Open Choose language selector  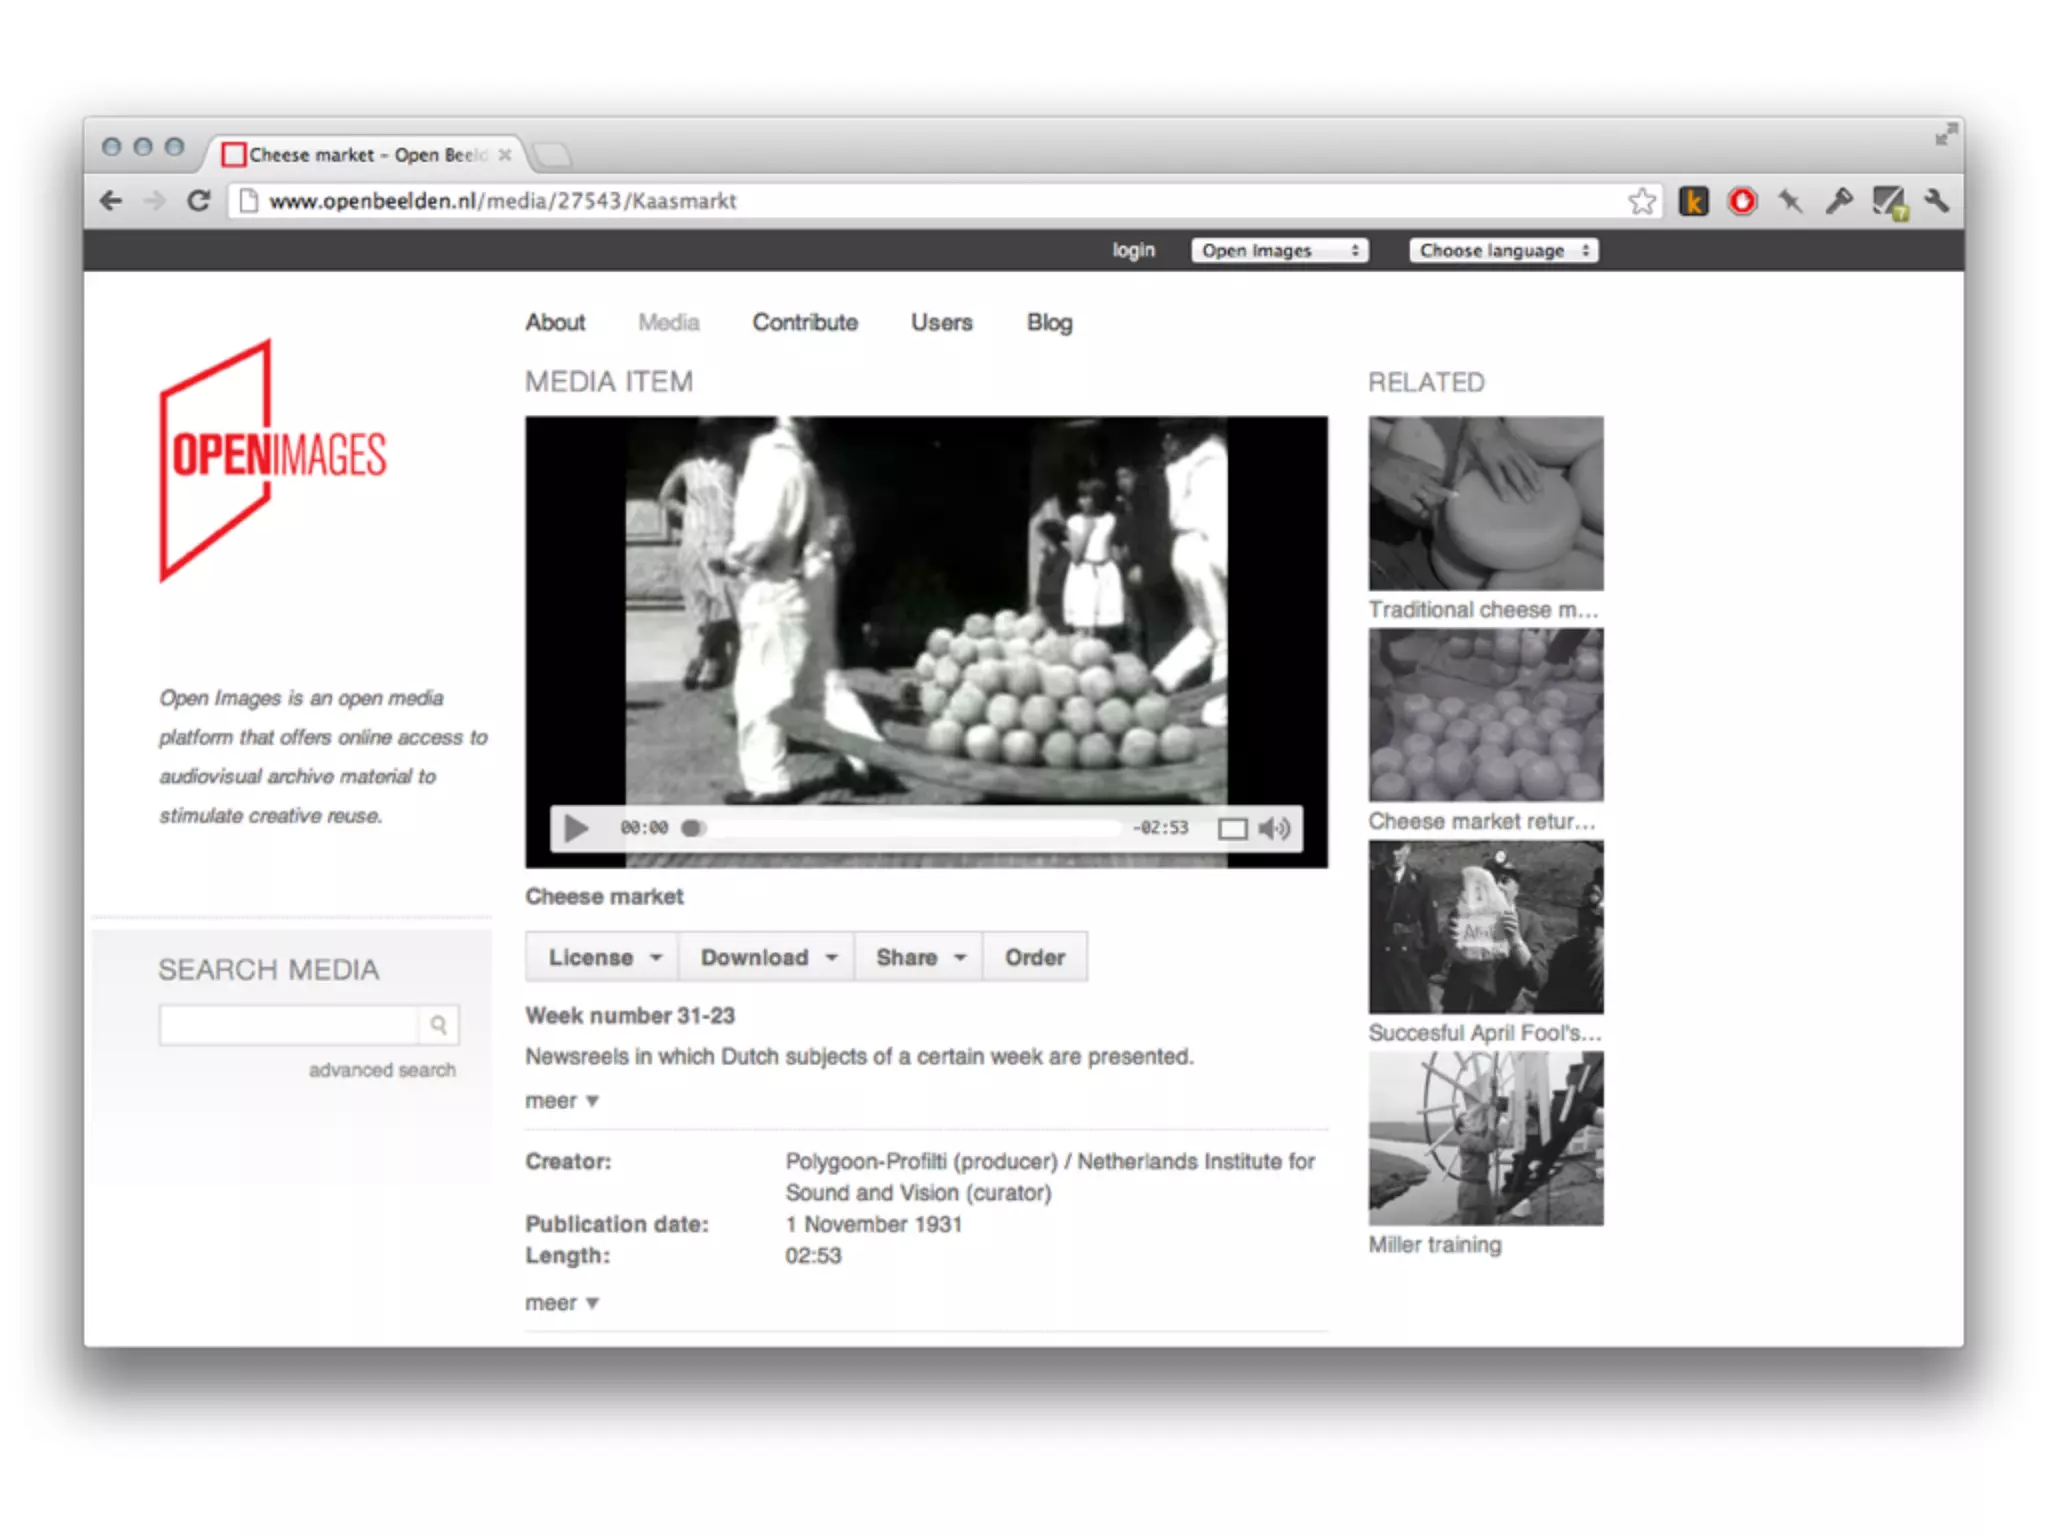[1503, 250]
